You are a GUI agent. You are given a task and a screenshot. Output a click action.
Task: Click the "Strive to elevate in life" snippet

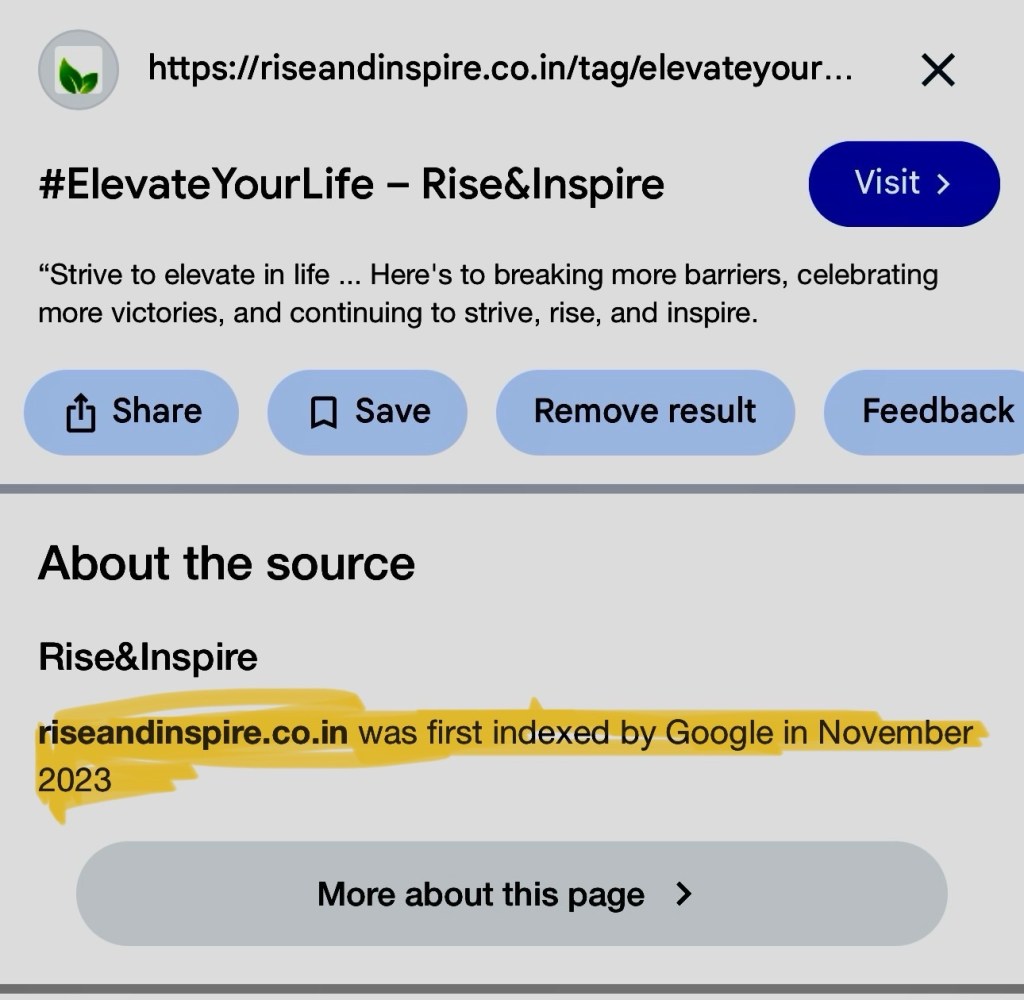[x=487, y=293]
